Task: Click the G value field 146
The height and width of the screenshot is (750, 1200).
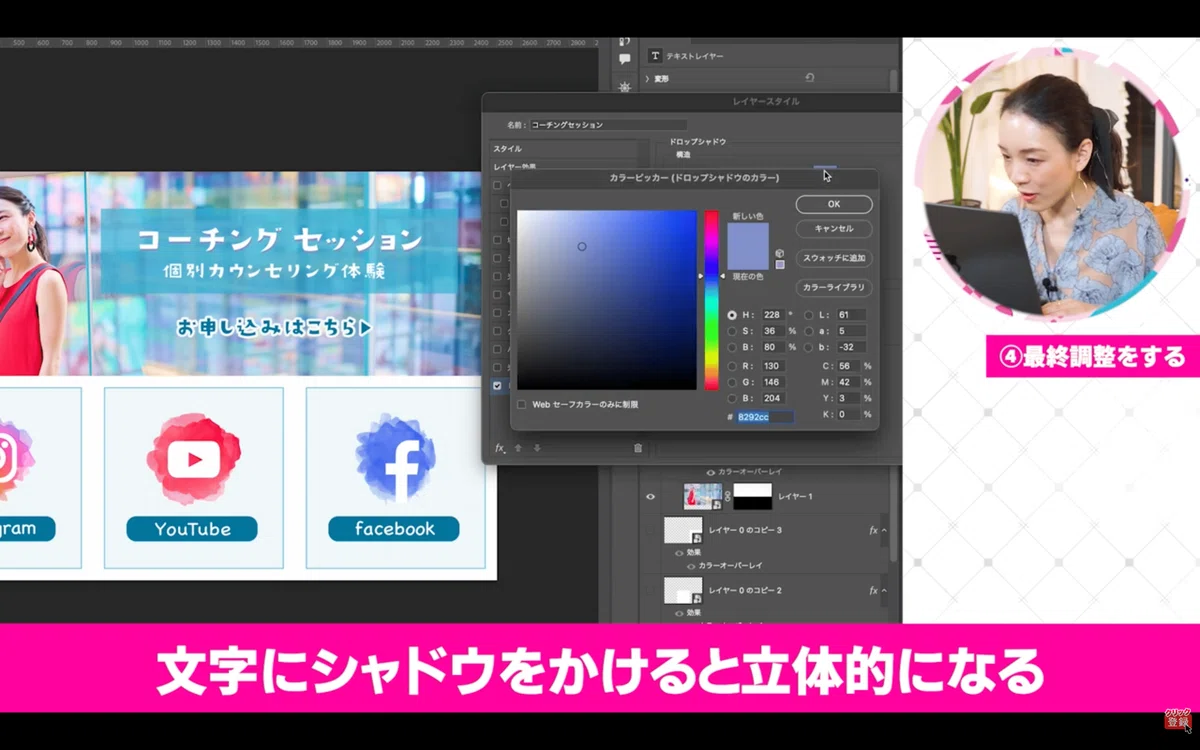Action: pyautogui.click(x=773, y=382)
